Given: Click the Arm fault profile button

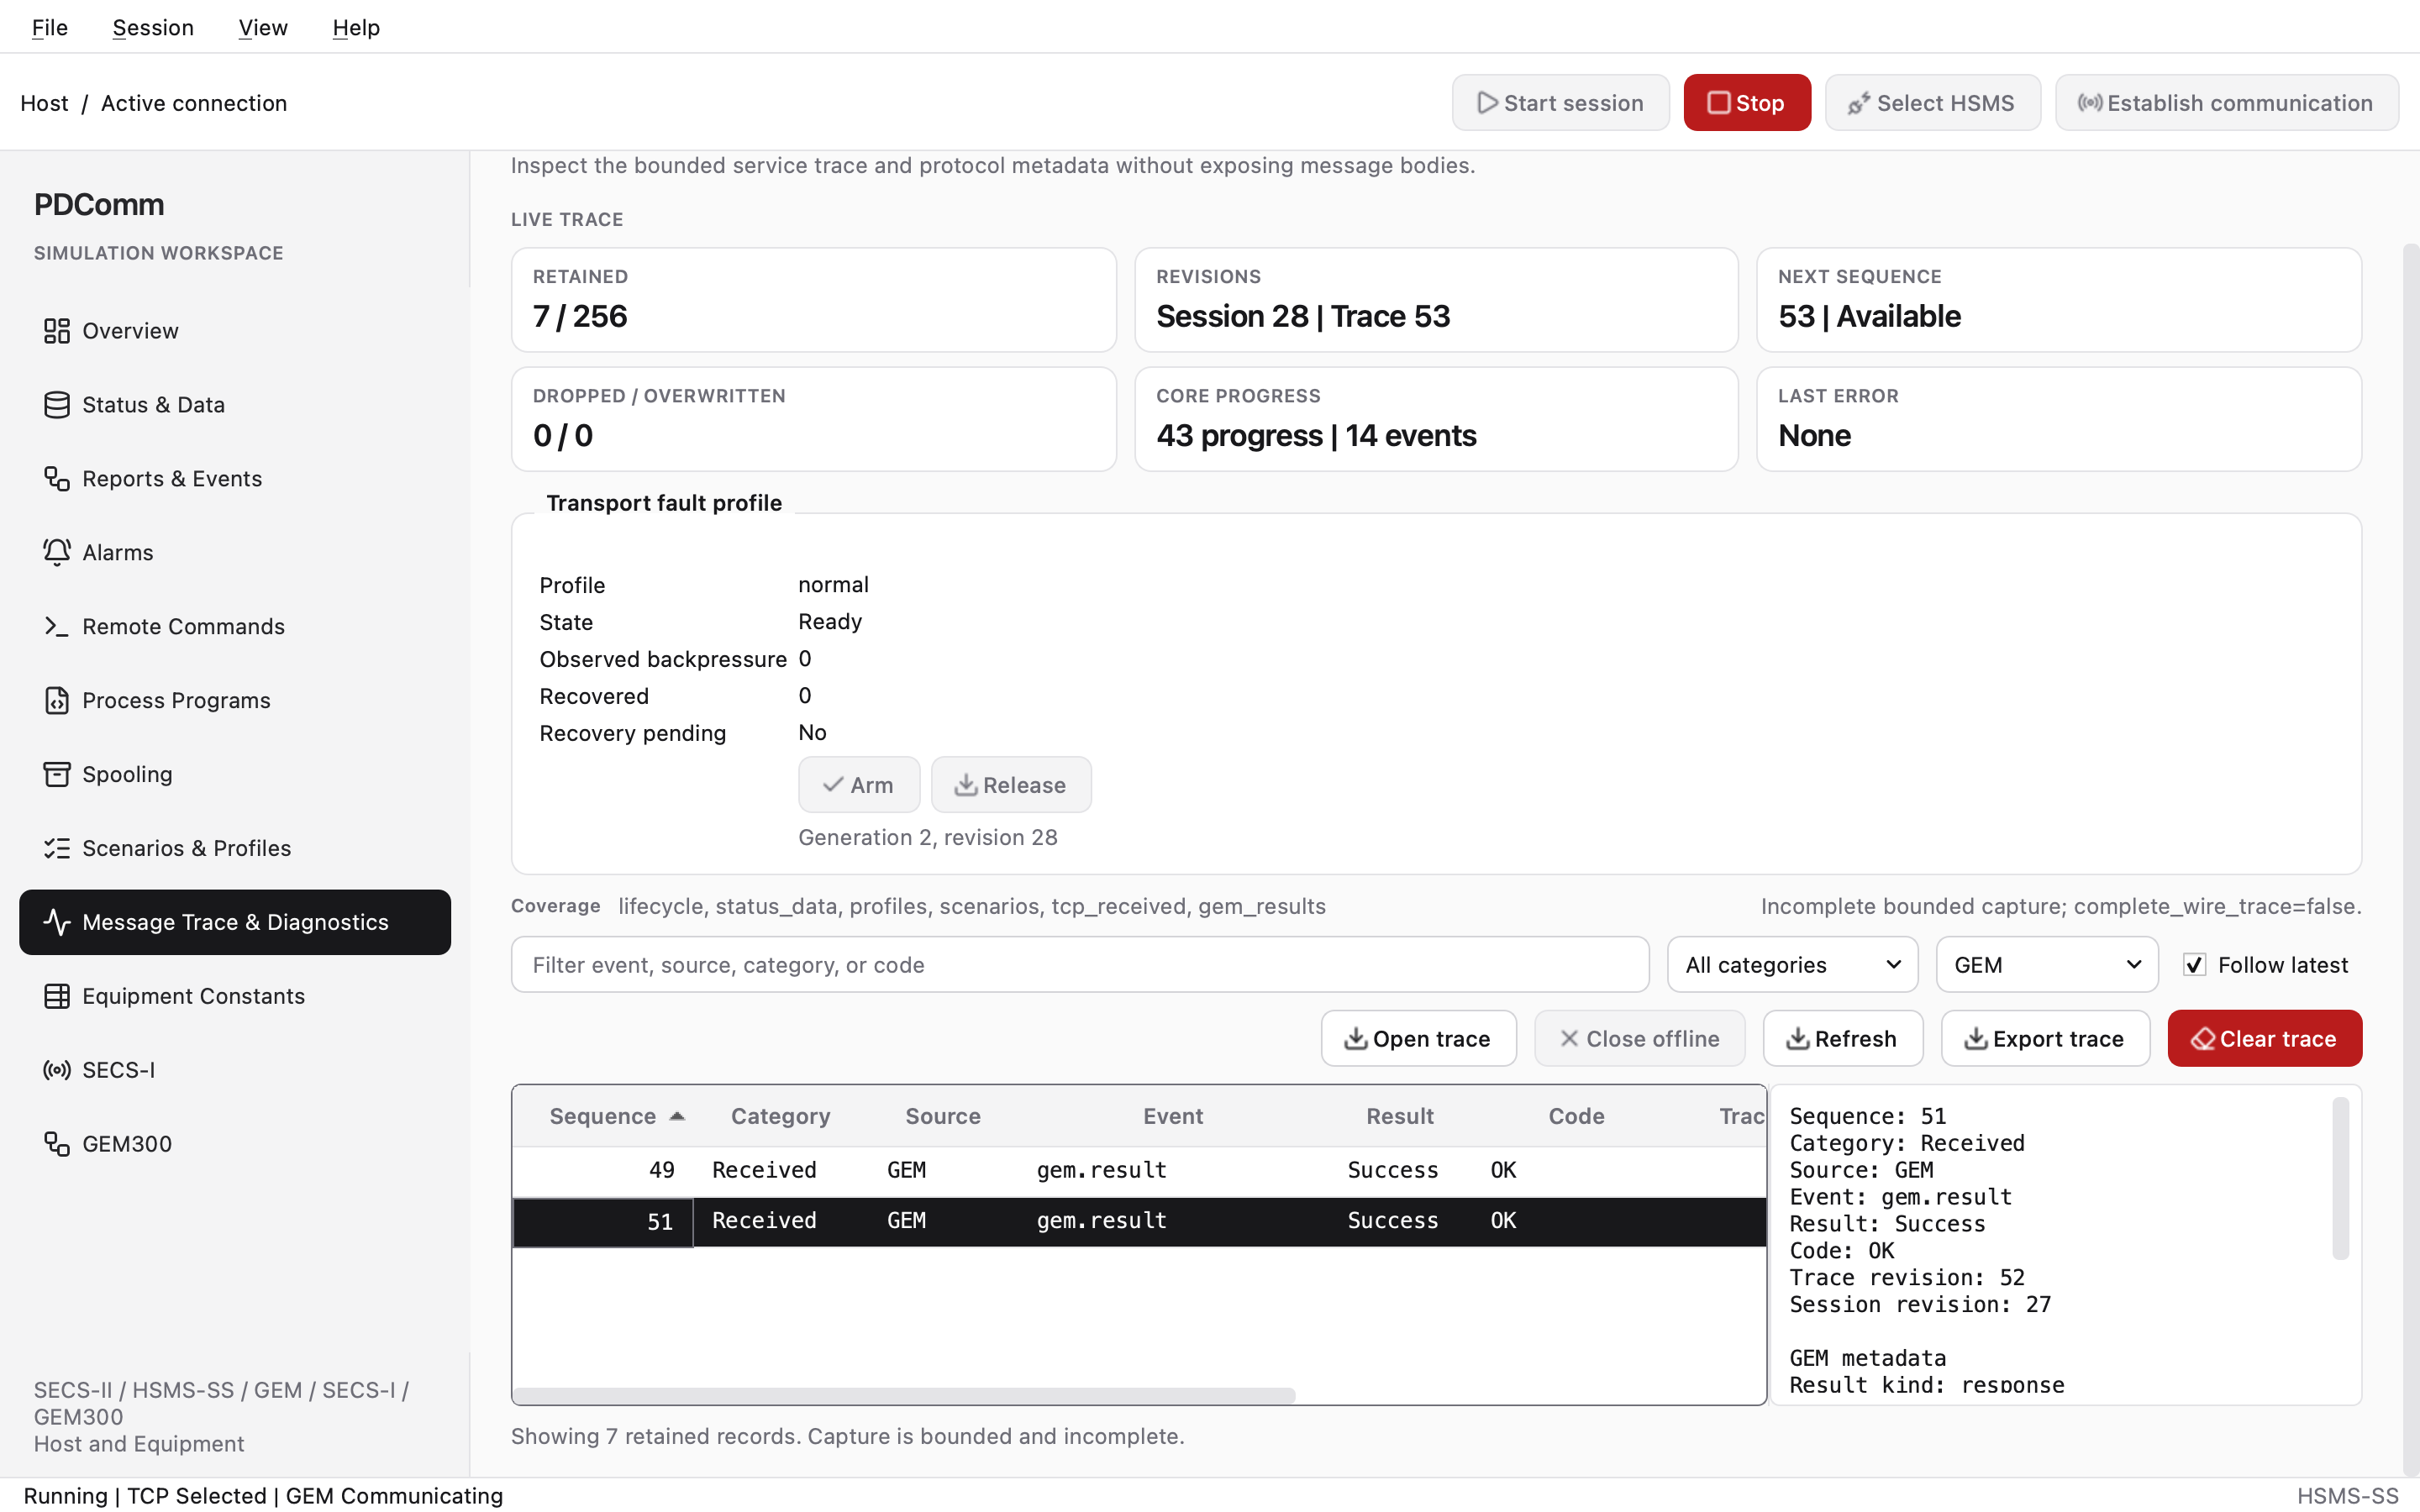Looking at the screenshot, I should [859, 785].
